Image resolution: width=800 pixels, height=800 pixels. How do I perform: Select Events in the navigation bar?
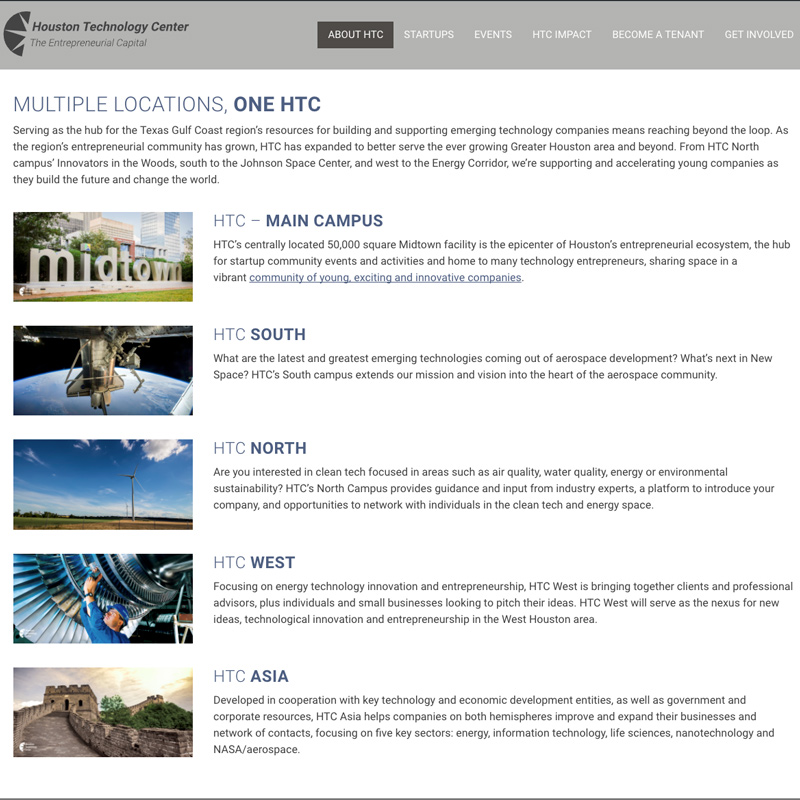492,34
